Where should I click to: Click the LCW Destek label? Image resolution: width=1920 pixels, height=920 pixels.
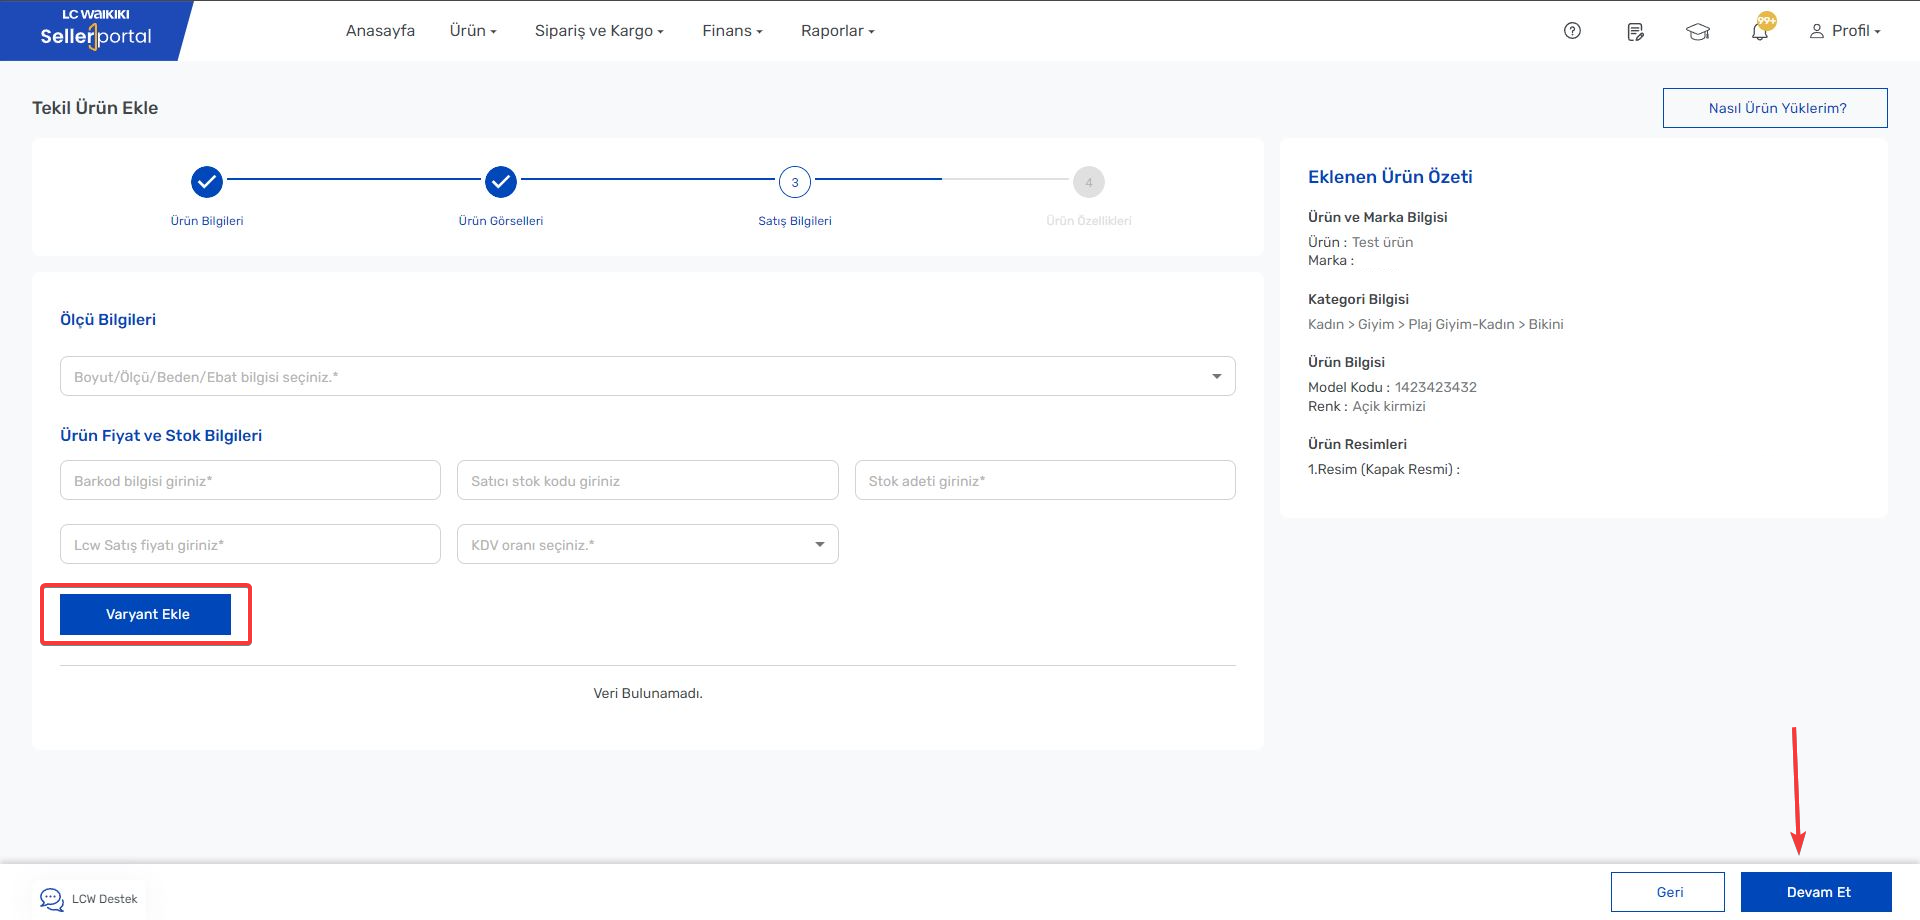pyautogui.click(x=105, y=899)
